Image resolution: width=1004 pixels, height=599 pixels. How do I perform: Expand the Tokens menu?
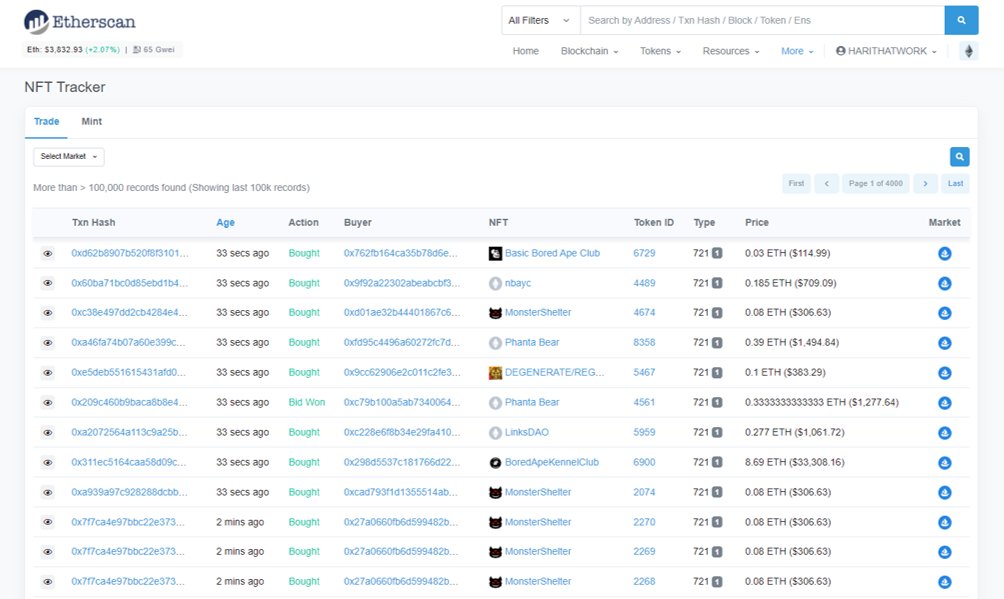pos(660,51)
